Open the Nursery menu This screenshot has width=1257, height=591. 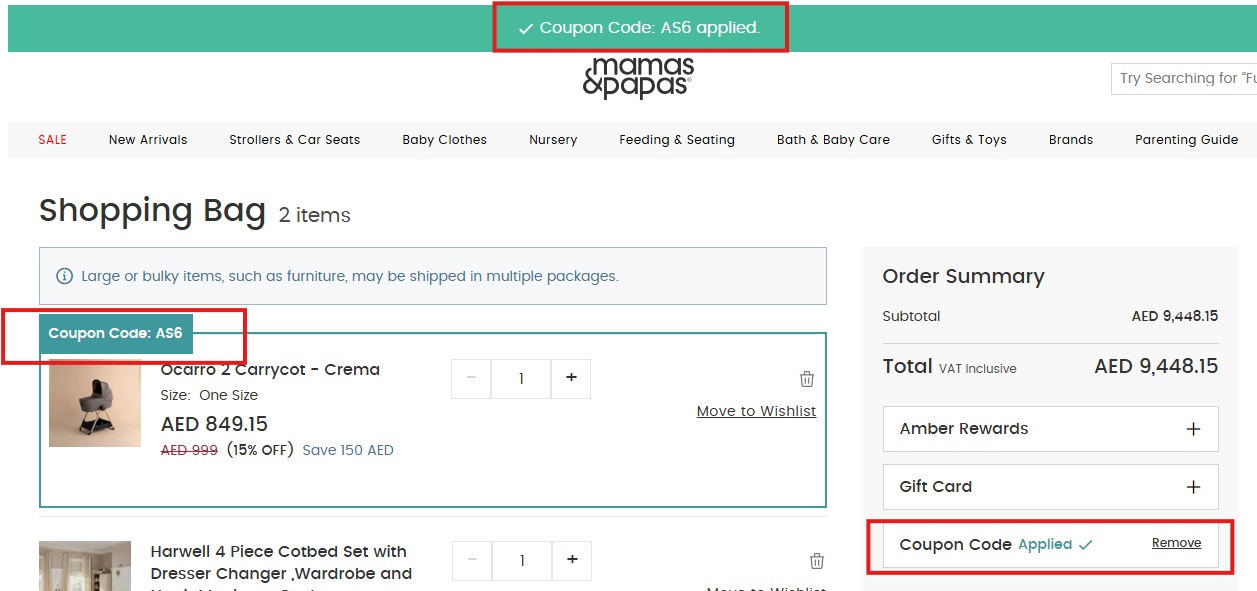pyautogui.click(x=553, y=140)
